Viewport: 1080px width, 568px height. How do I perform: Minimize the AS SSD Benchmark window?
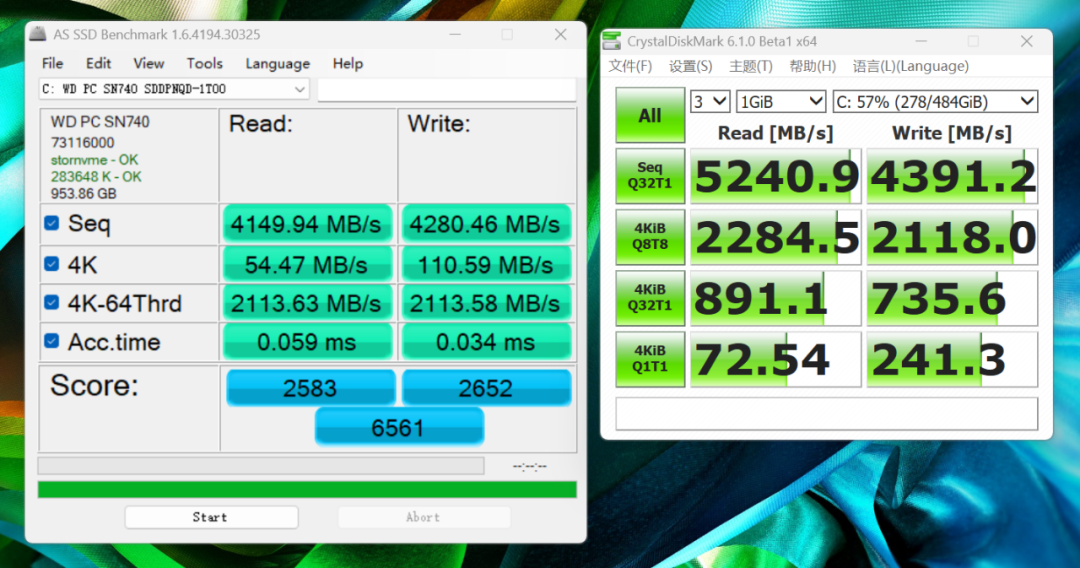point(455,34)
